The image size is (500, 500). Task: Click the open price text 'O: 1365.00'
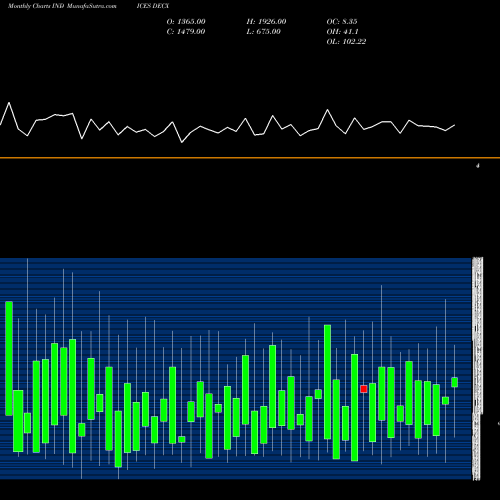click(x=186, y=22)
